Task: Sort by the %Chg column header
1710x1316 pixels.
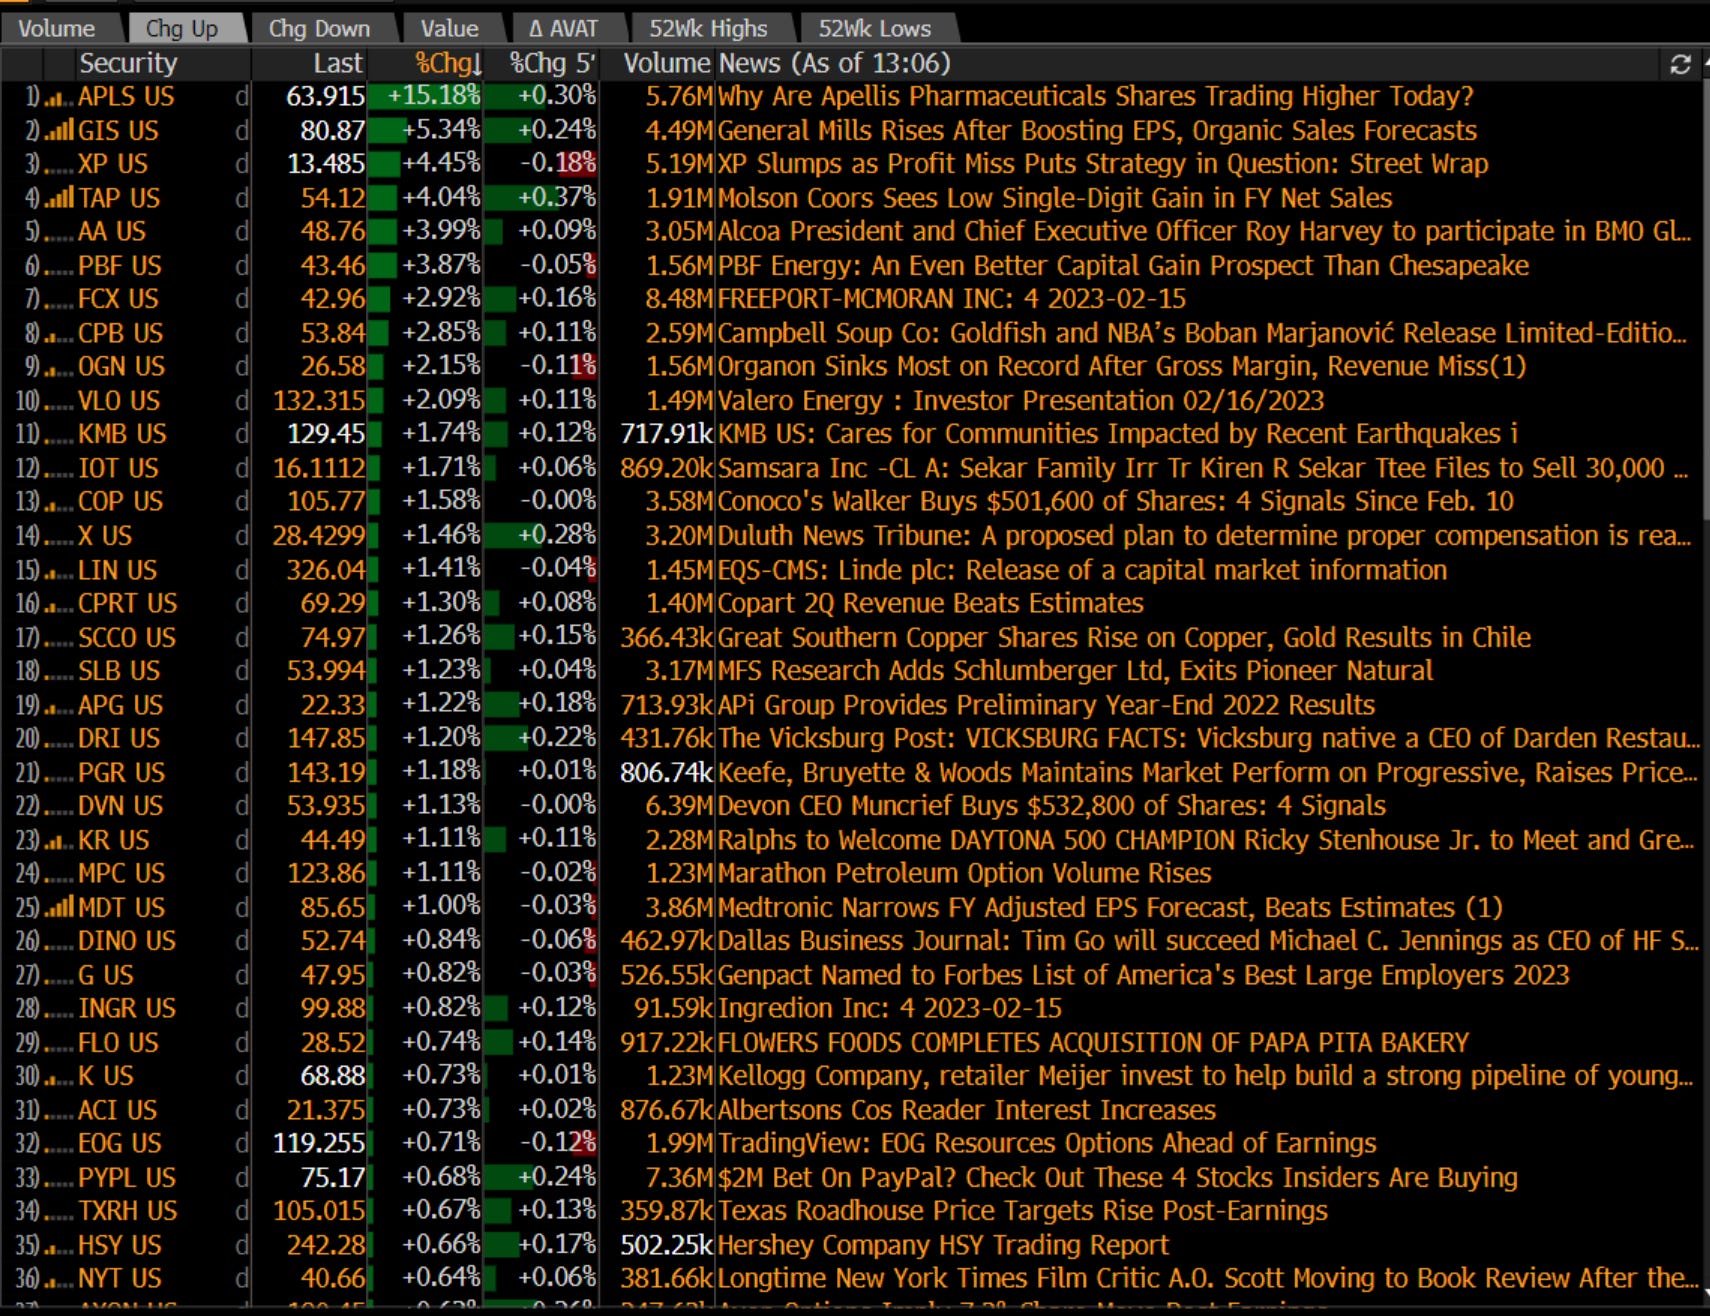Action: (x=449, y=64)
